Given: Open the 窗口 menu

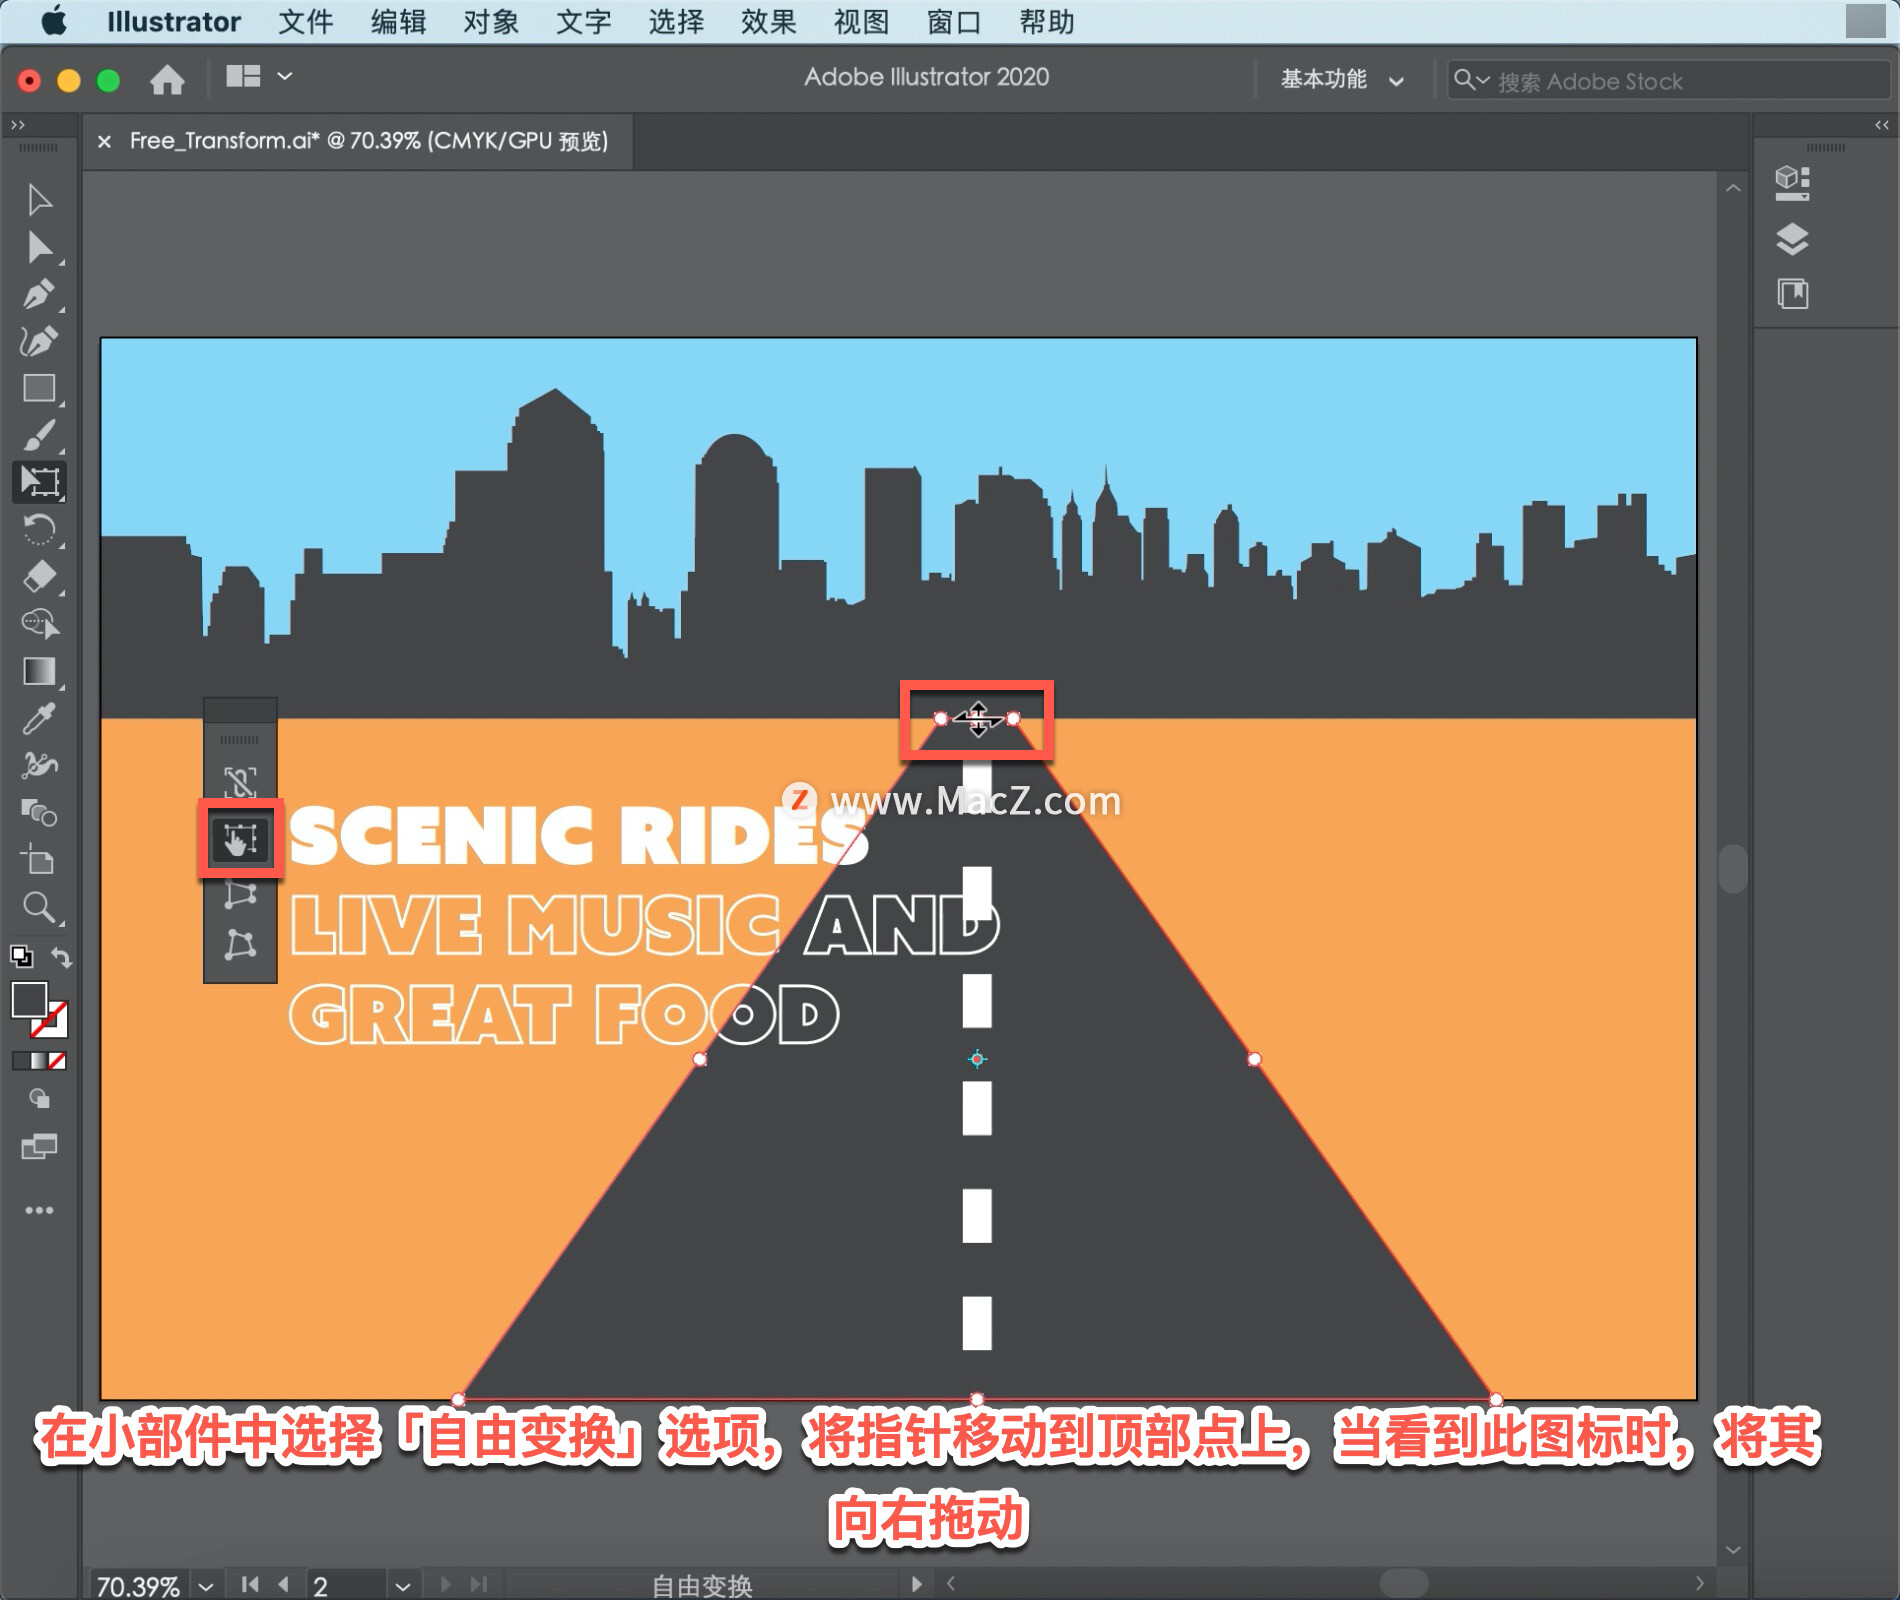Looking at the screenshot, I should click(x=954, y=21).
